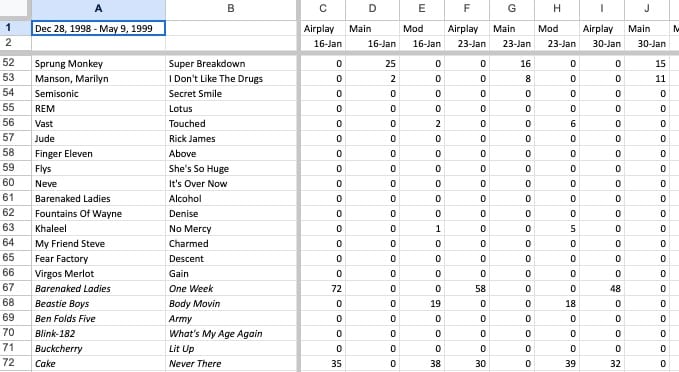
Task: Click the Super Breakdown song cell
Action: click(x=231, y=63)
